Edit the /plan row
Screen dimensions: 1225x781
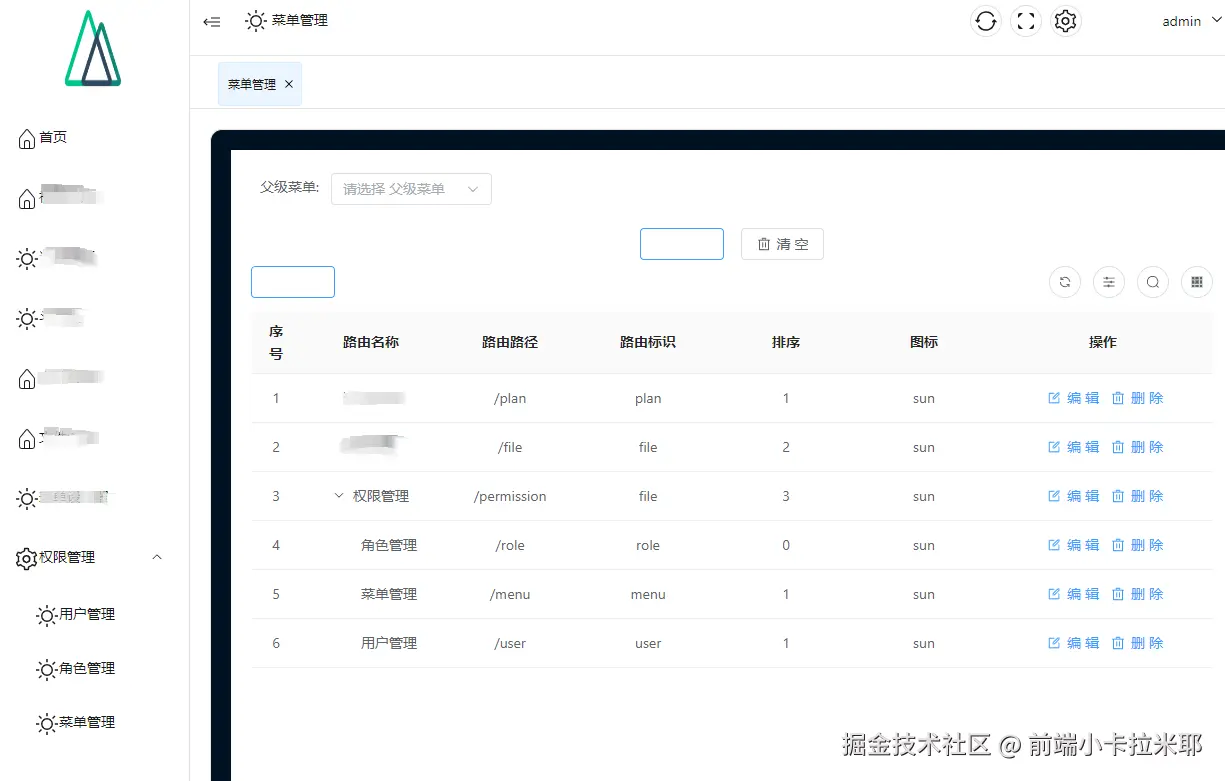click(x=1074, y=398)
